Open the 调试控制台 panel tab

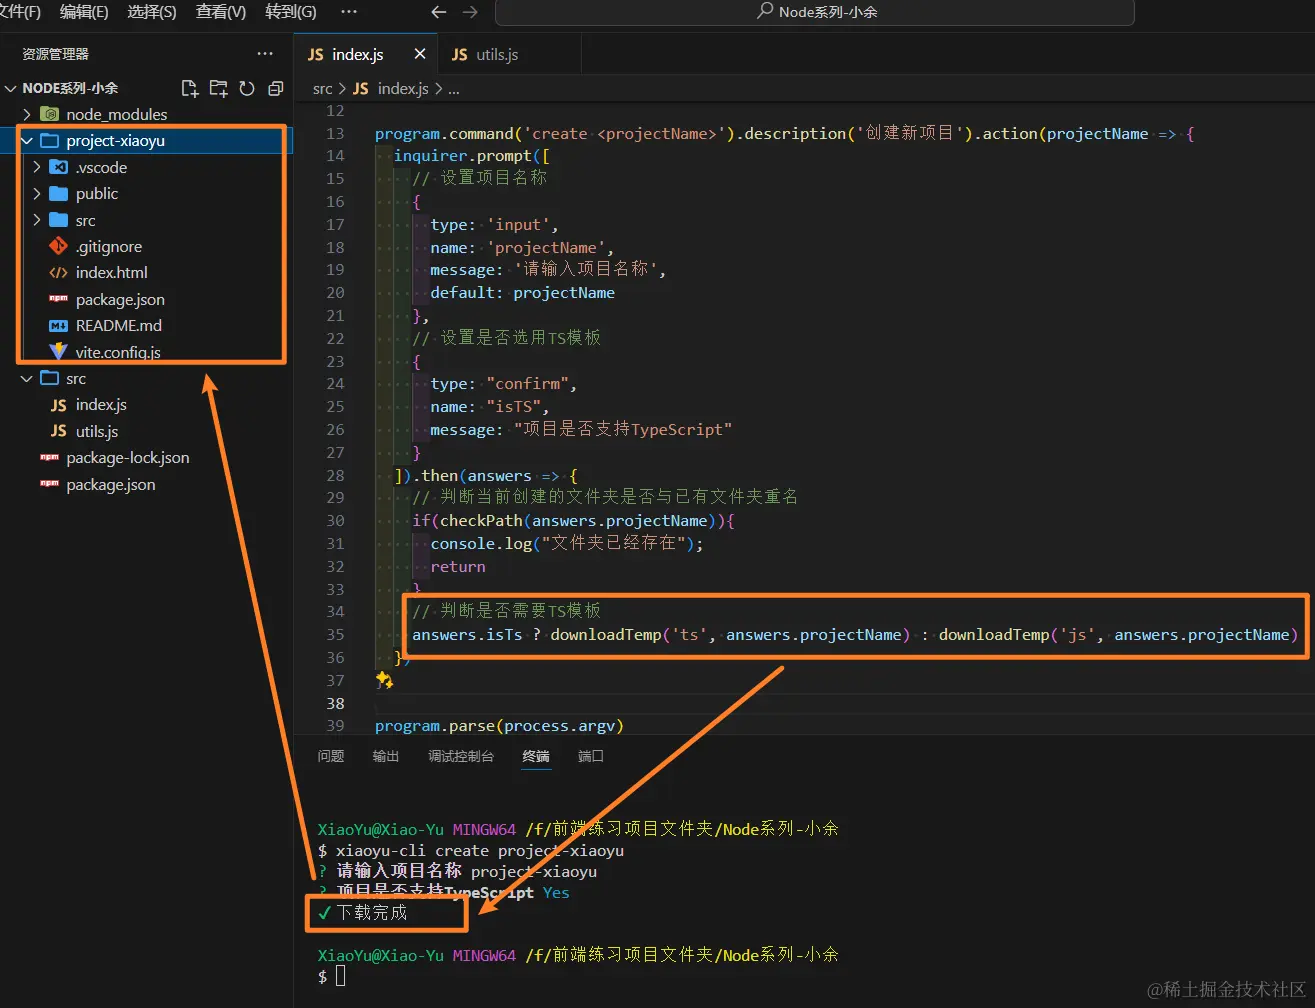click(x=461, y=756)
